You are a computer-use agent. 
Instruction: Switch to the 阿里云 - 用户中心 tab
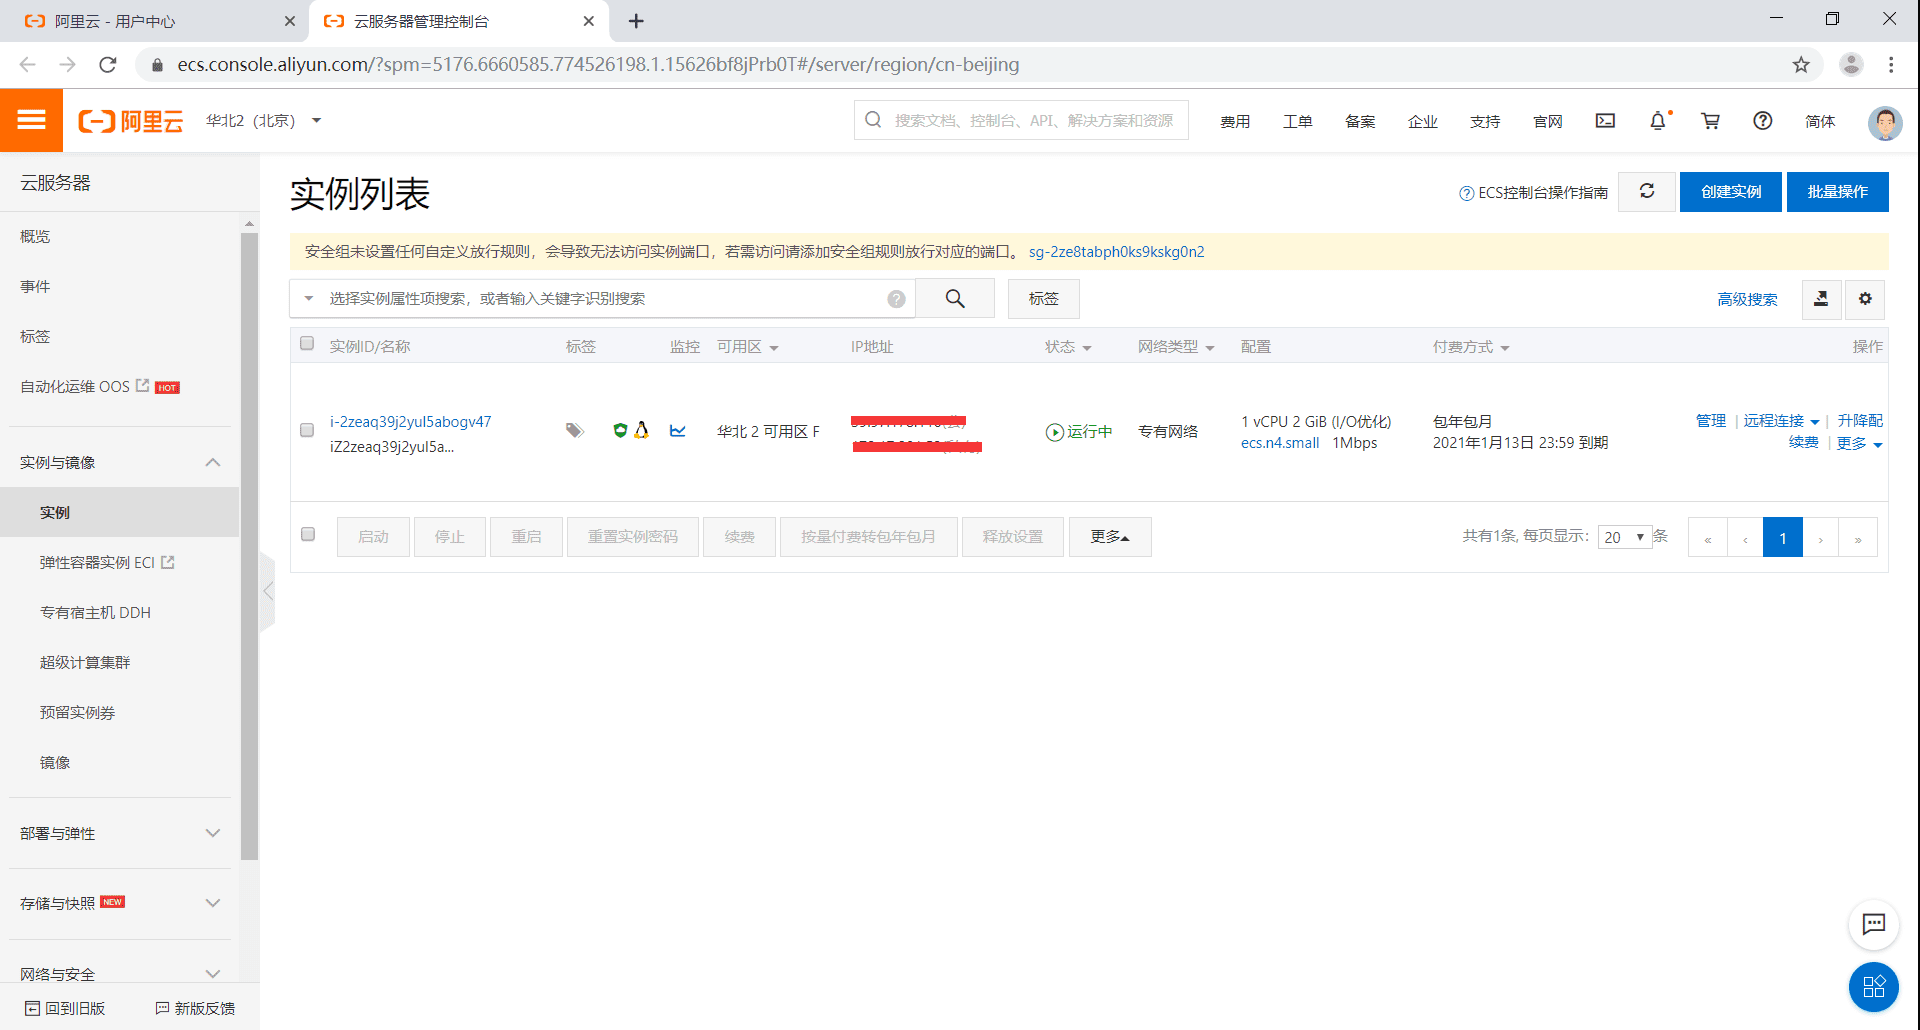pyautogui.click(x=155, y=21)
